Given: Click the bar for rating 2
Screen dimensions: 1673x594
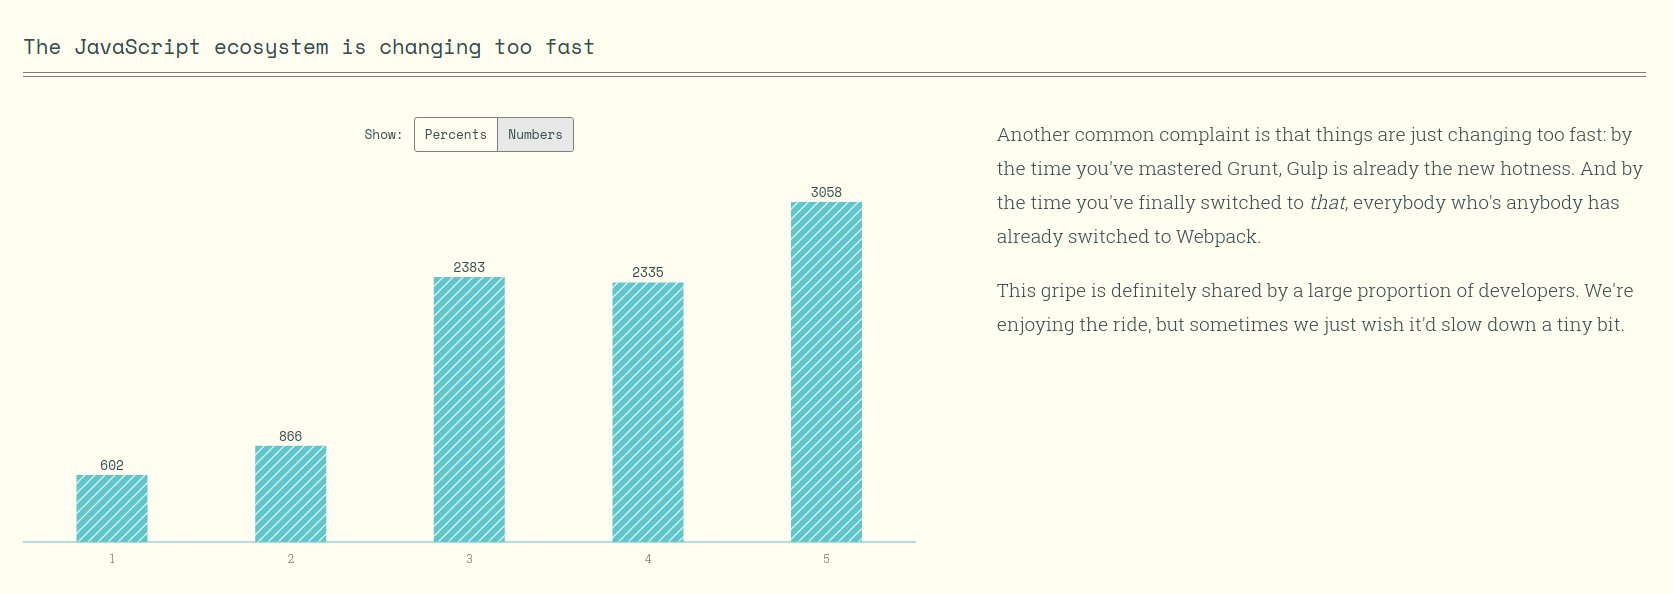Looking at the screenshot, I should coord(291,494).
